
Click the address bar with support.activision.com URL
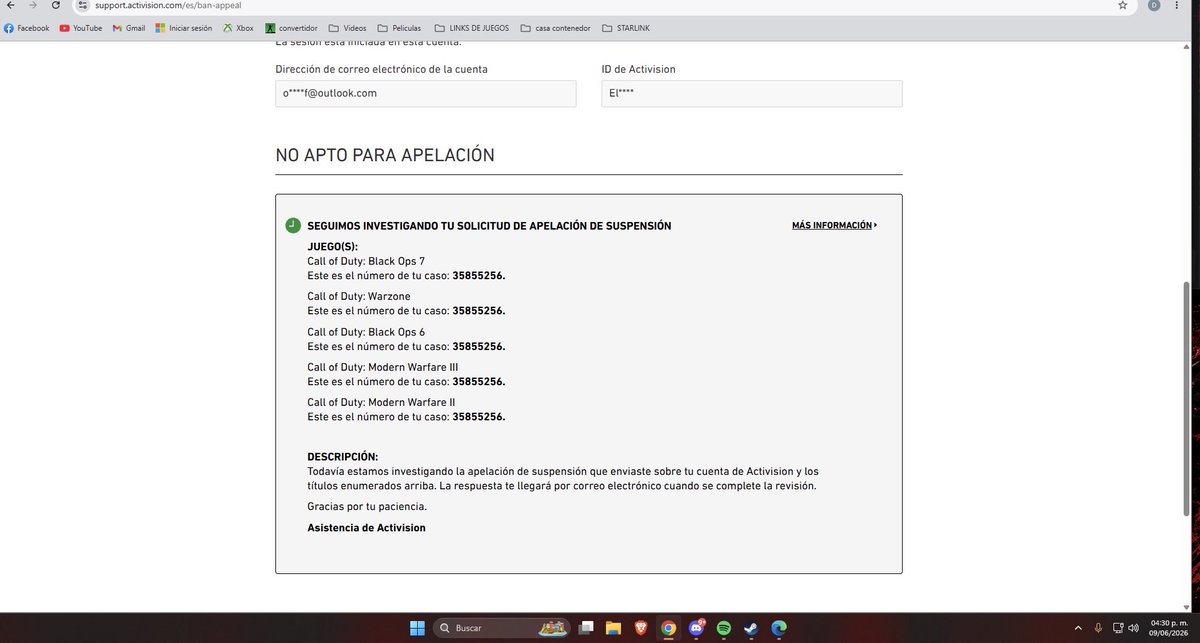point(600,5)
